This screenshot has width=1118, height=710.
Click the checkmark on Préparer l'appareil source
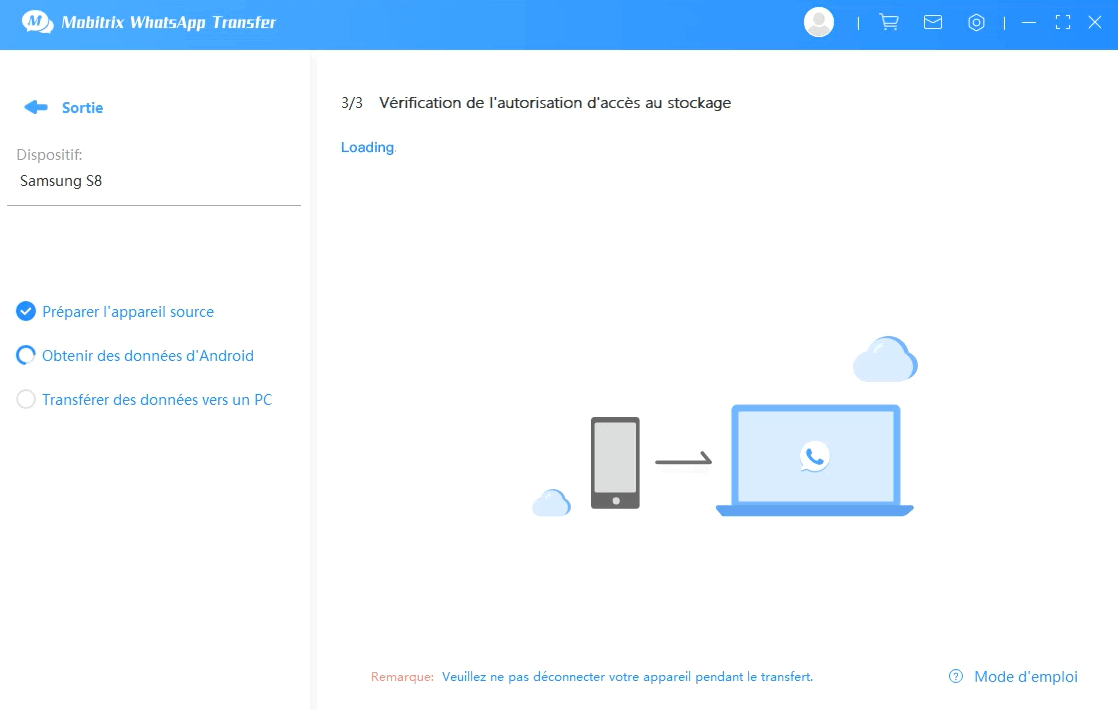(25, 311)
